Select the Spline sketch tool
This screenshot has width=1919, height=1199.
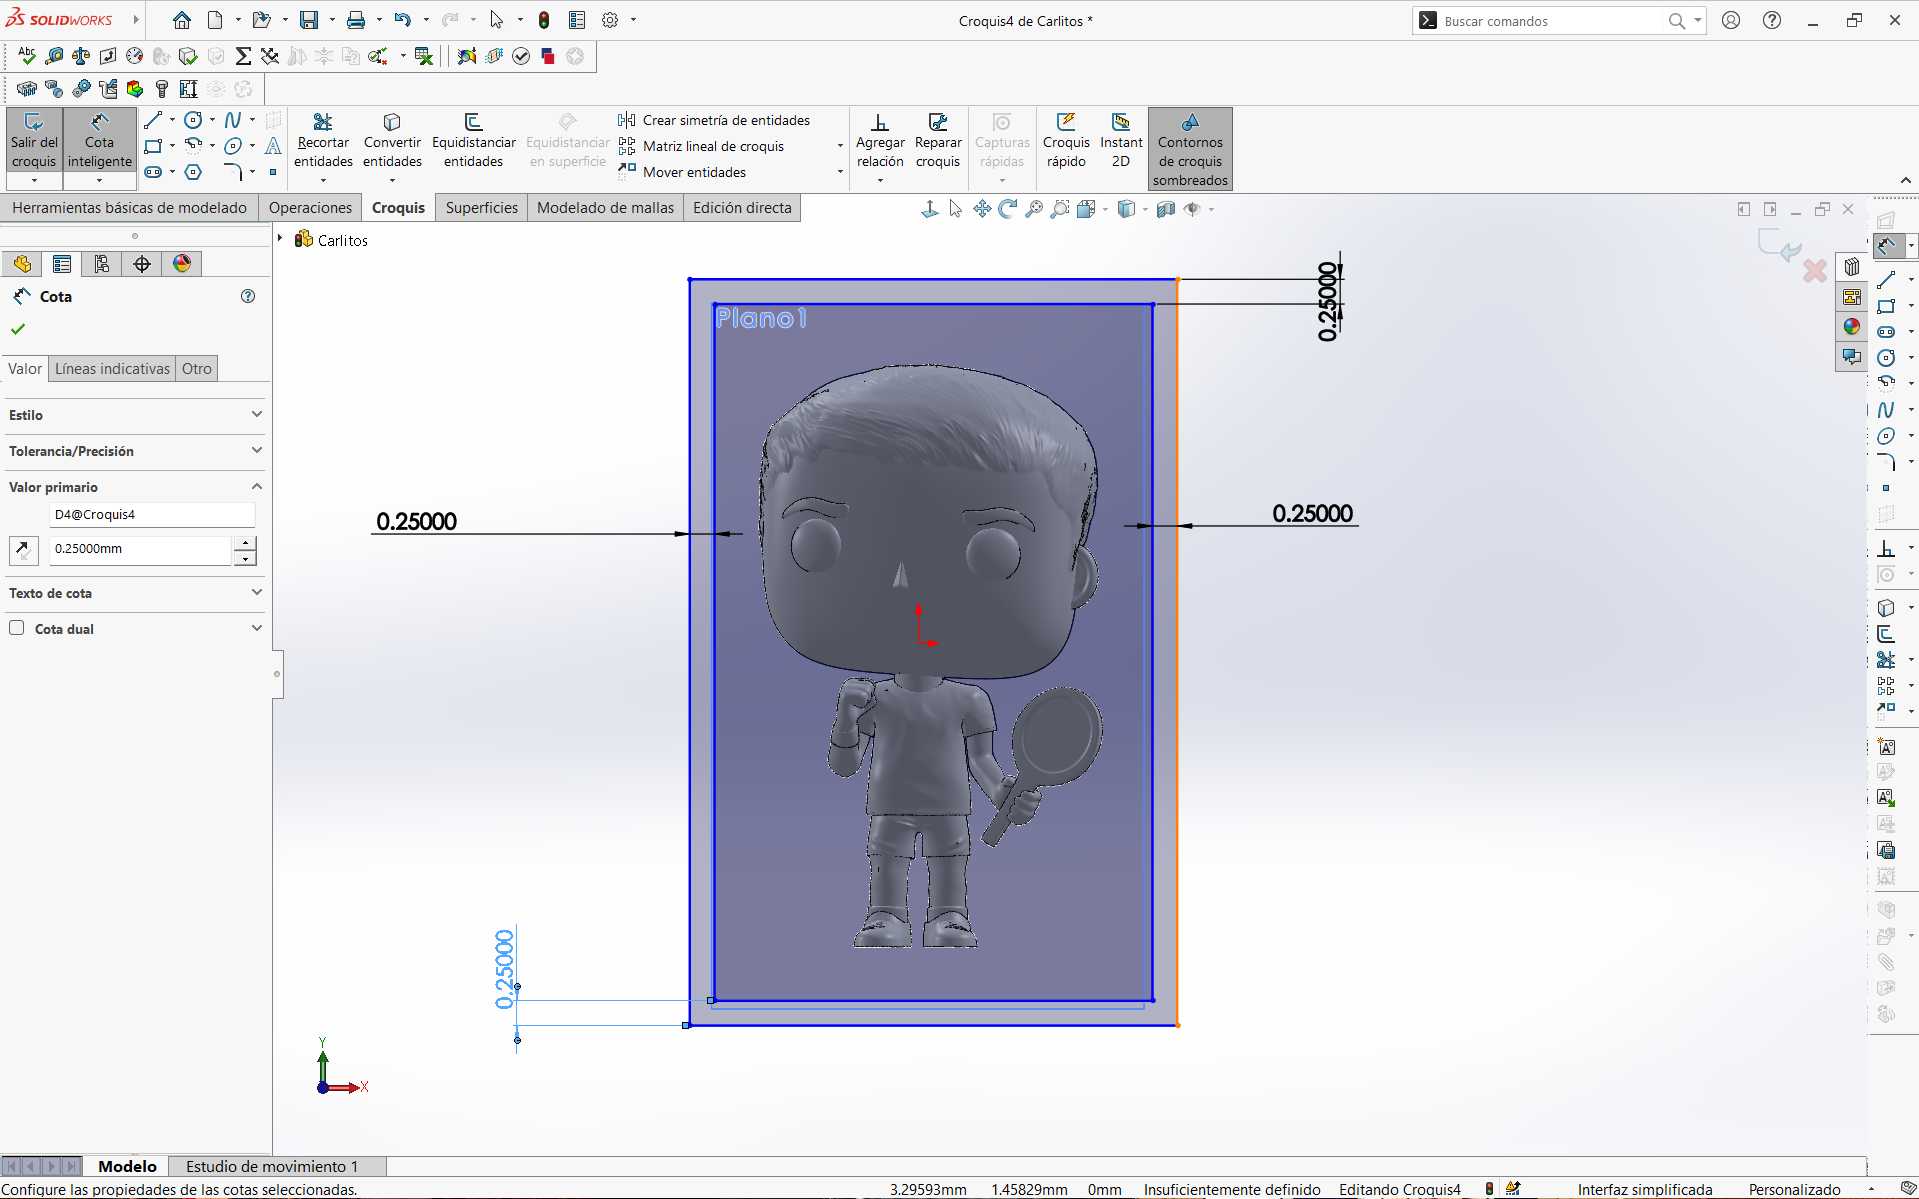pyautogui.click(x=233, y=120)
